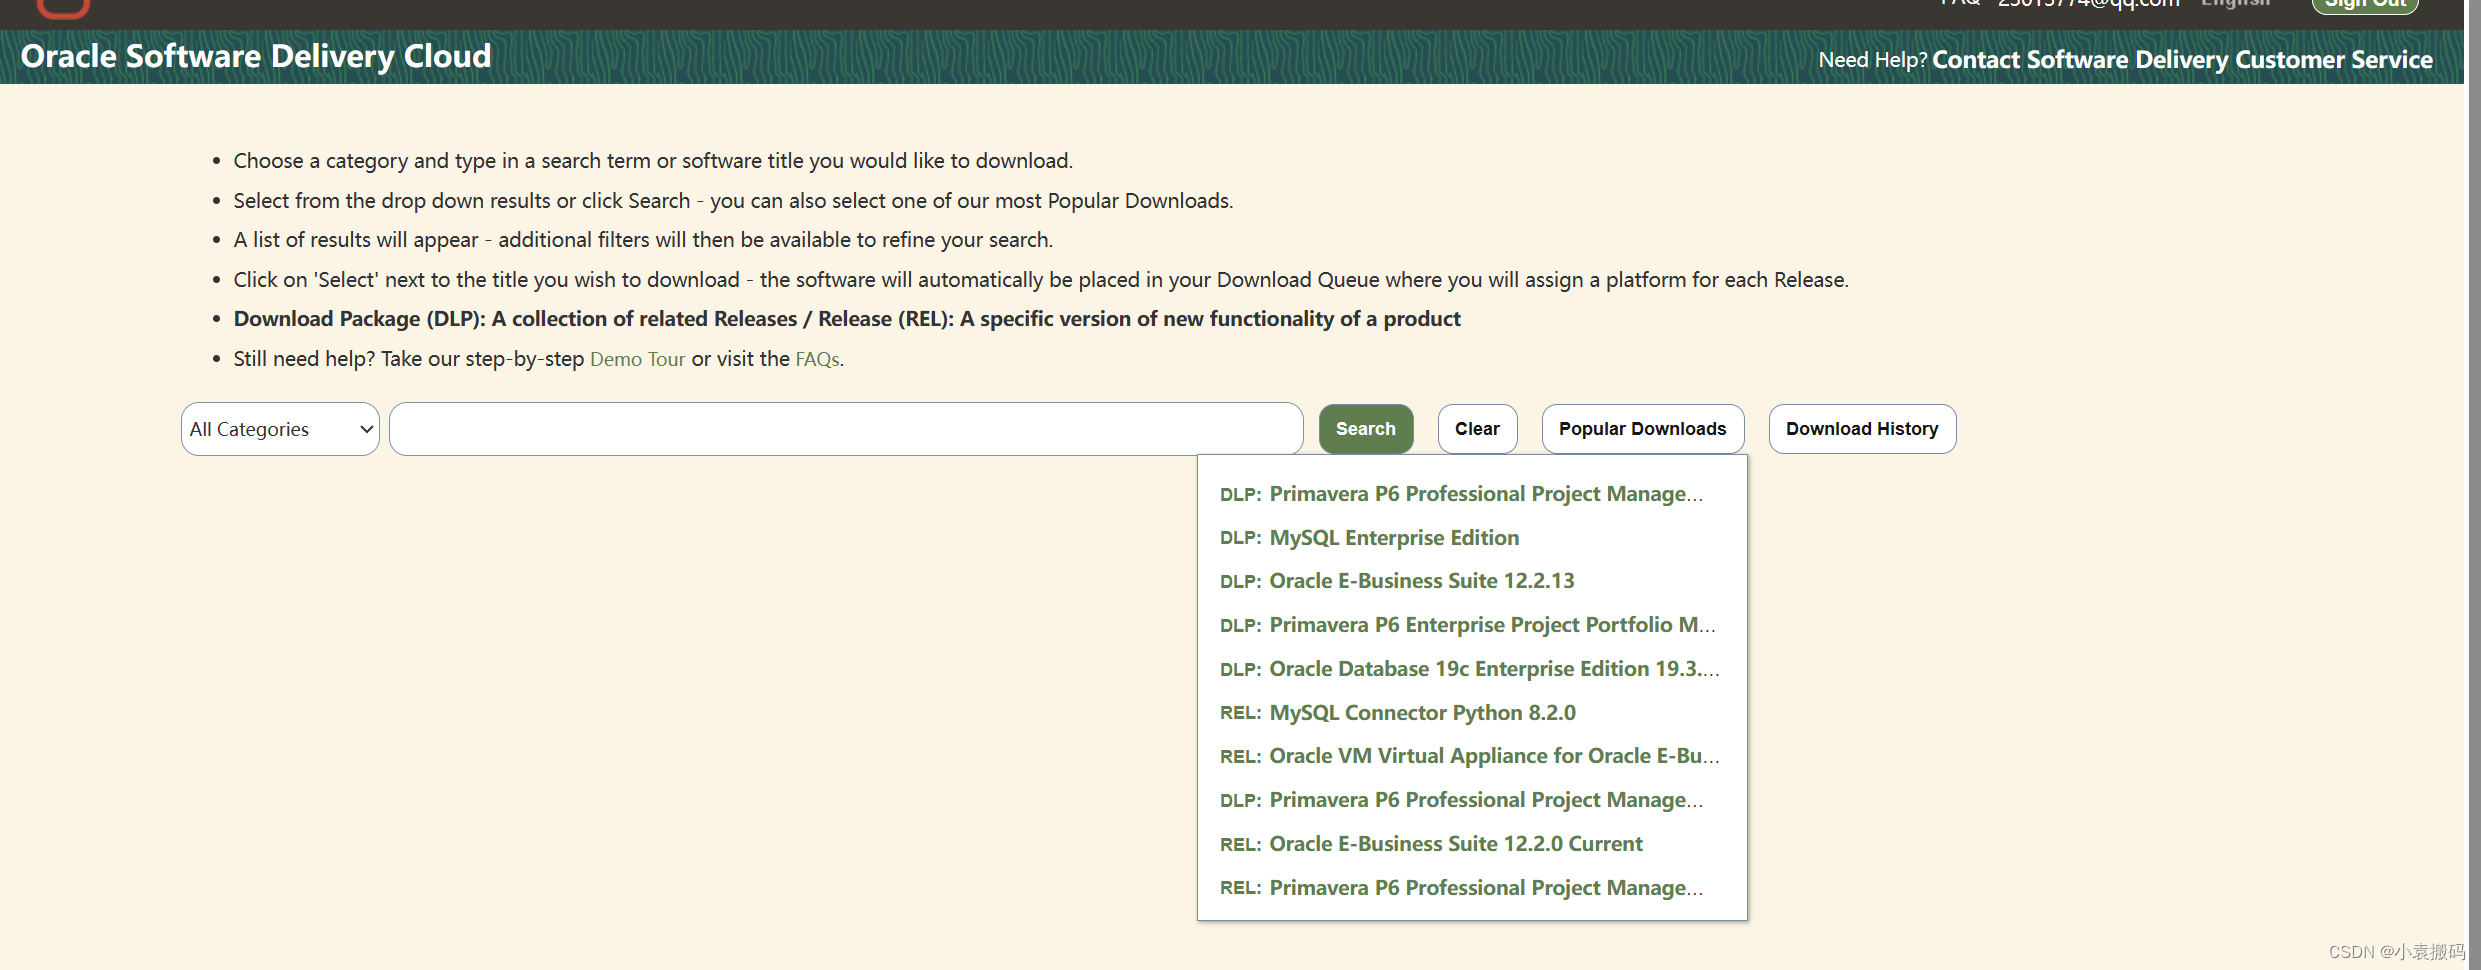The height and width of the screenshot is (970, 2481).
Task: Open Popular Downloads list
Action: tap(1642, 429)
